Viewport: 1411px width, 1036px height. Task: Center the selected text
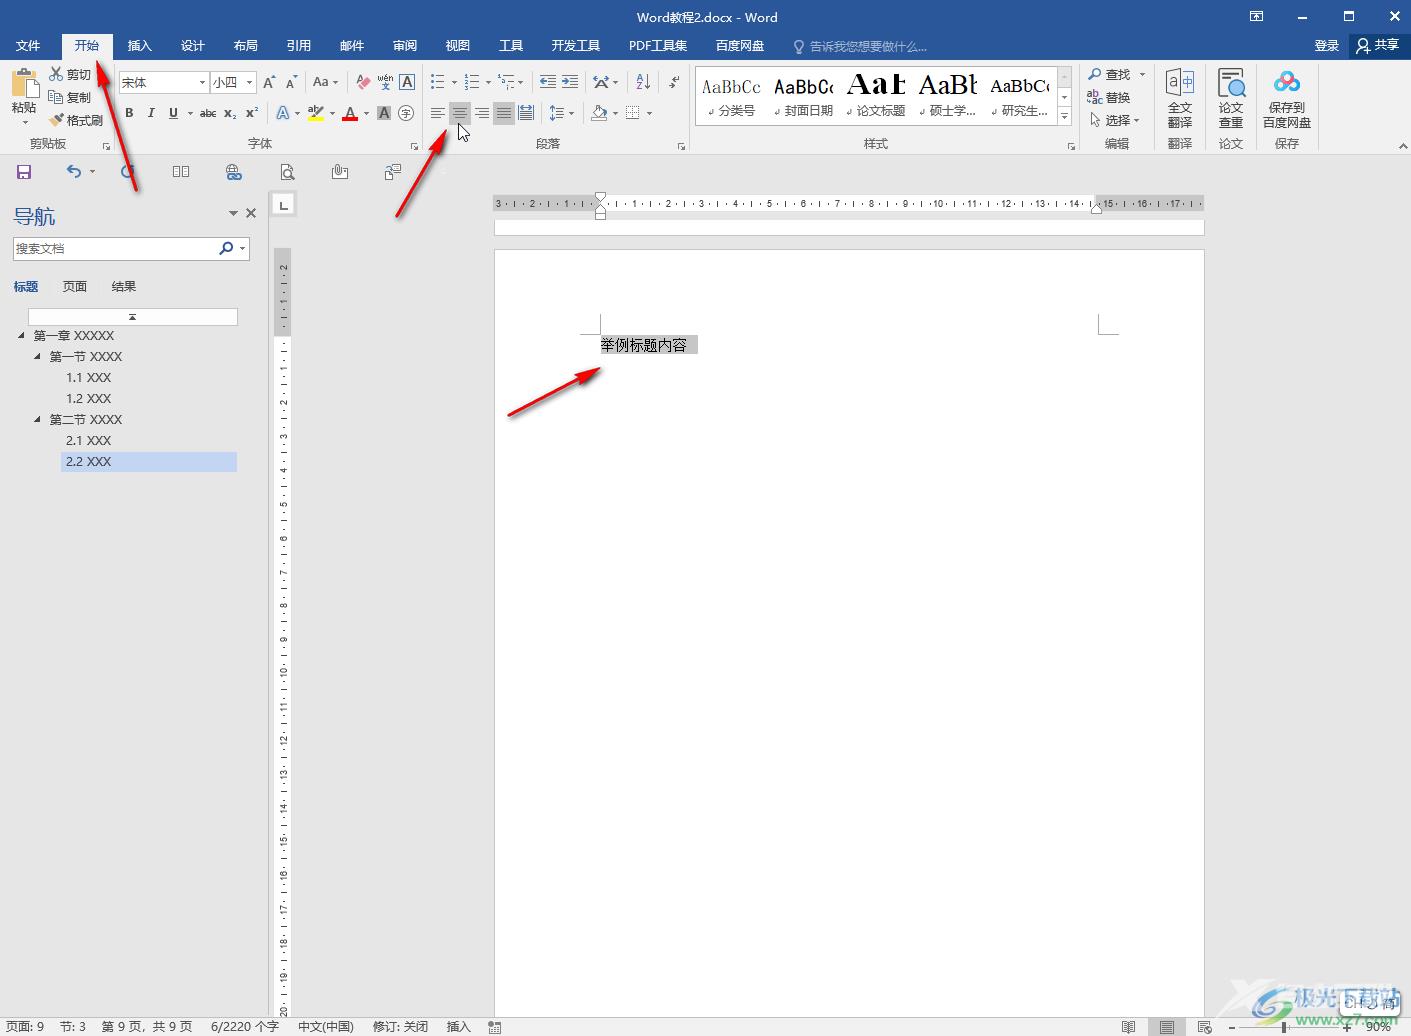click(x=460, y=113)
